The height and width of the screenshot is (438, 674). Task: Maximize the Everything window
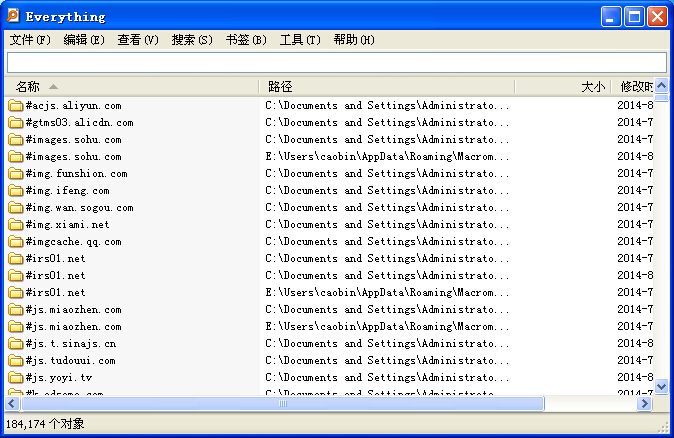click(x=634, y=17)
